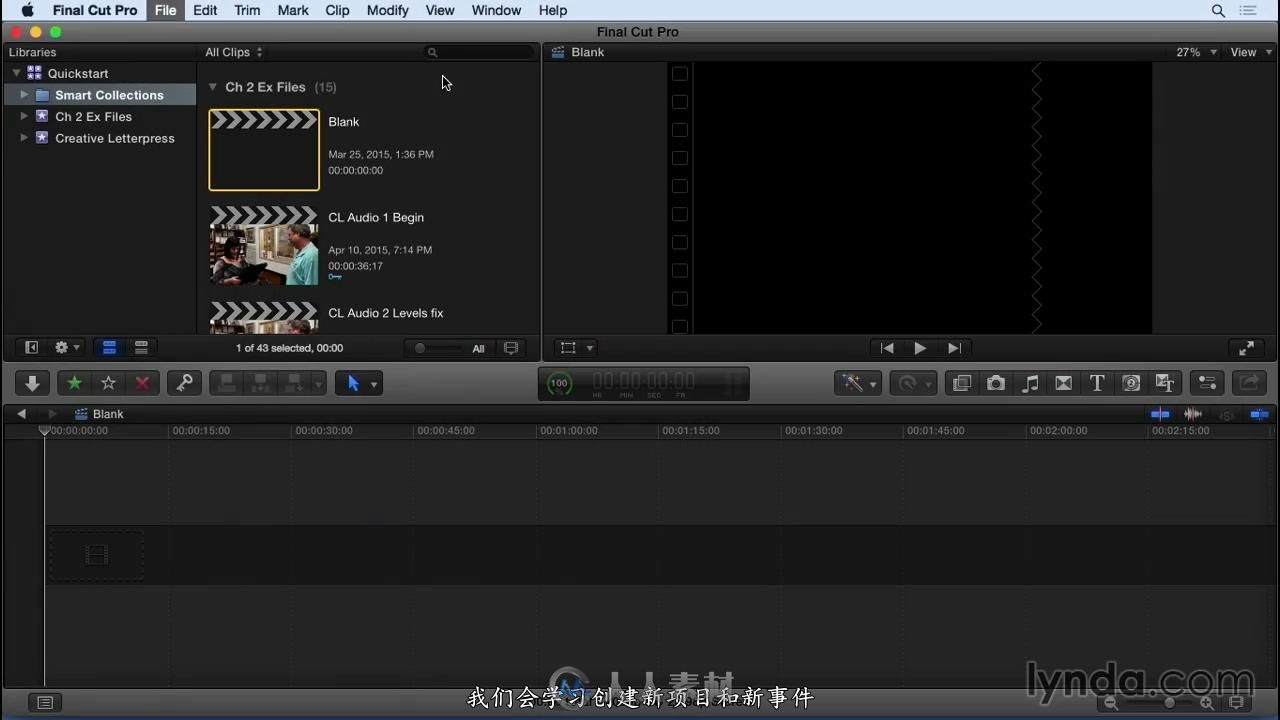This screenshot has height=720, width=1280.
Task: Toggle snapping in the timeline
Action: tap(1259, 414)
